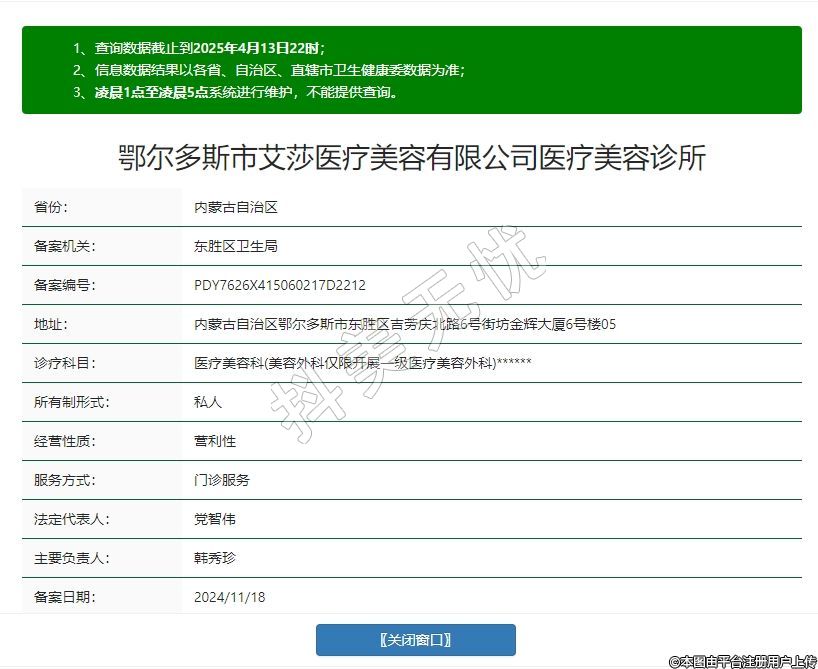Click the 诊疗科目 value text
818x669 pixels.
pos(362,363)
